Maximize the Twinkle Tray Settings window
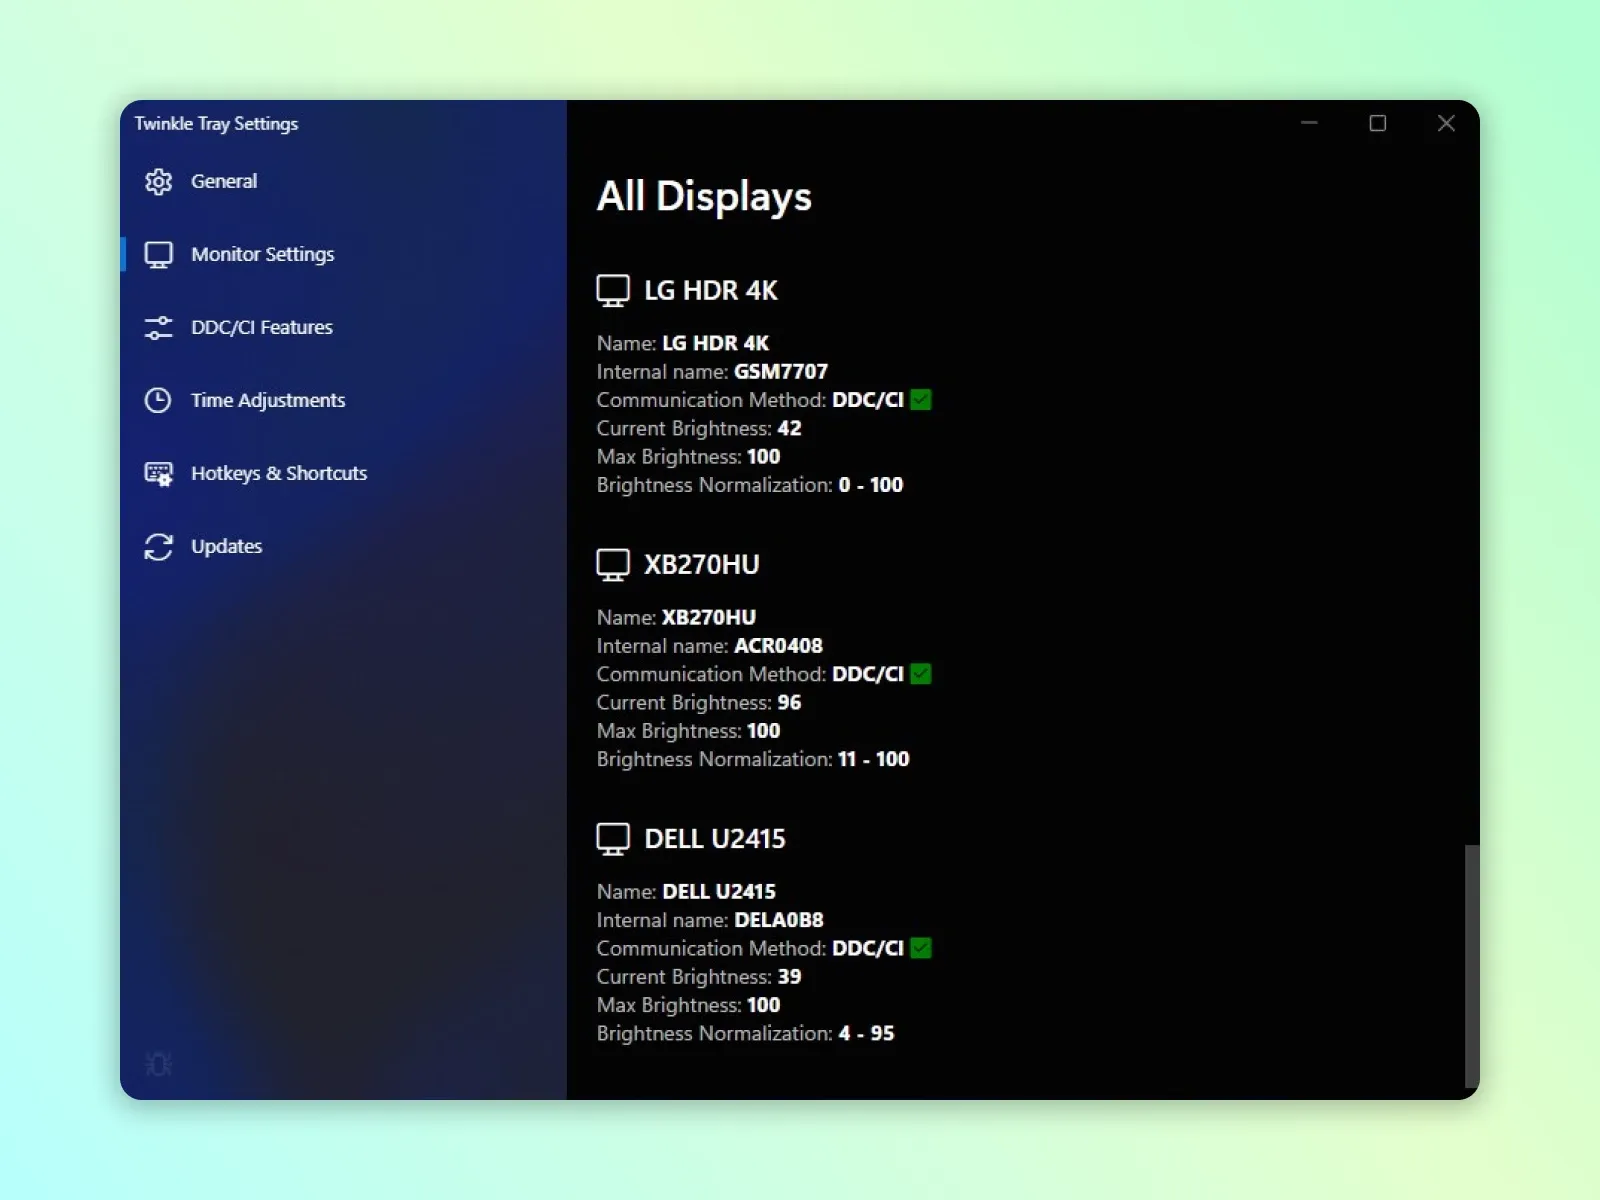Image resolution: width=1600 pixels, height=1200 pixels. (1378, 123)
